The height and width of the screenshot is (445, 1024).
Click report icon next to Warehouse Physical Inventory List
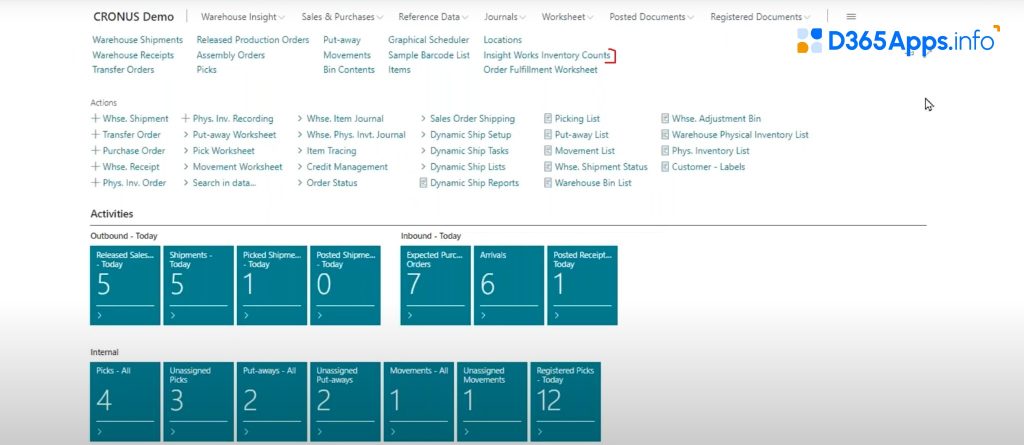[x=665, y=135]
